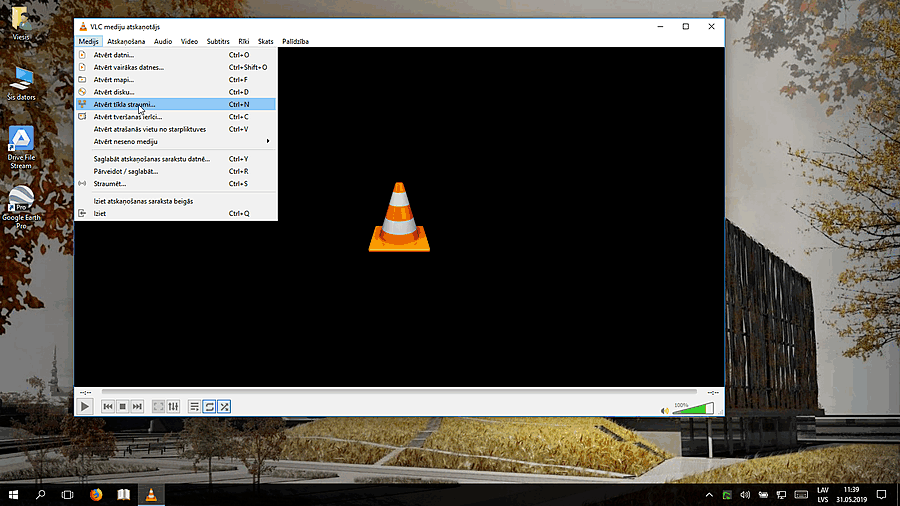Open the book app on taskbar
Image resolution: width=900 pixels, height=506 pixels.
tap(123, 495)
